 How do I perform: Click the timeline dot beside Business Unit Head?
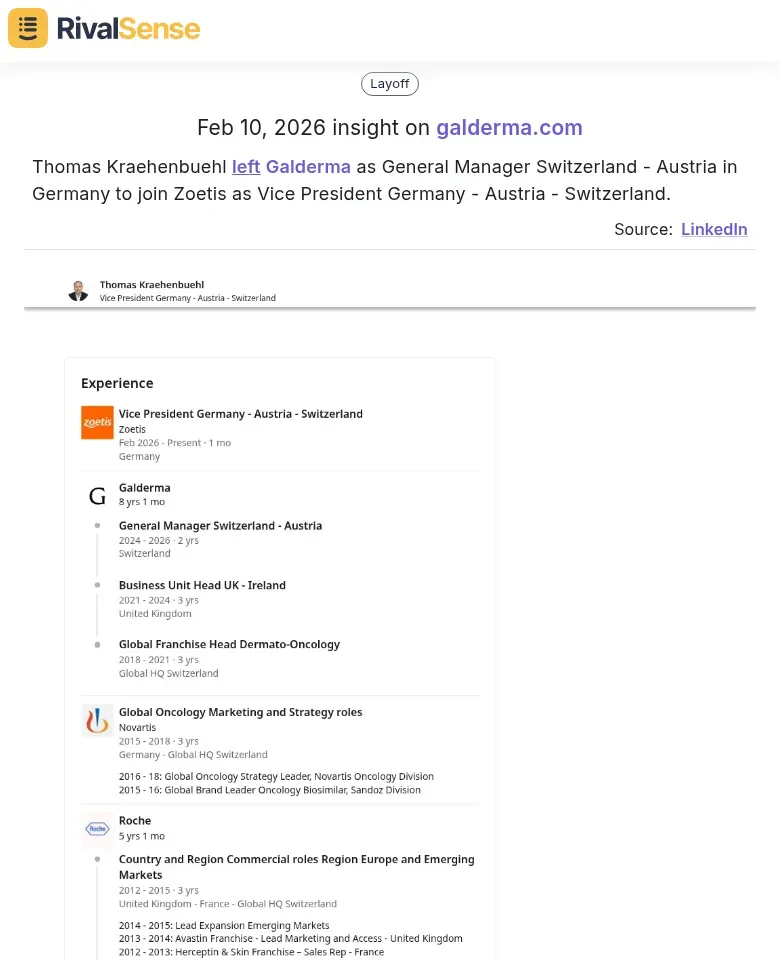[x=97, y=587]
